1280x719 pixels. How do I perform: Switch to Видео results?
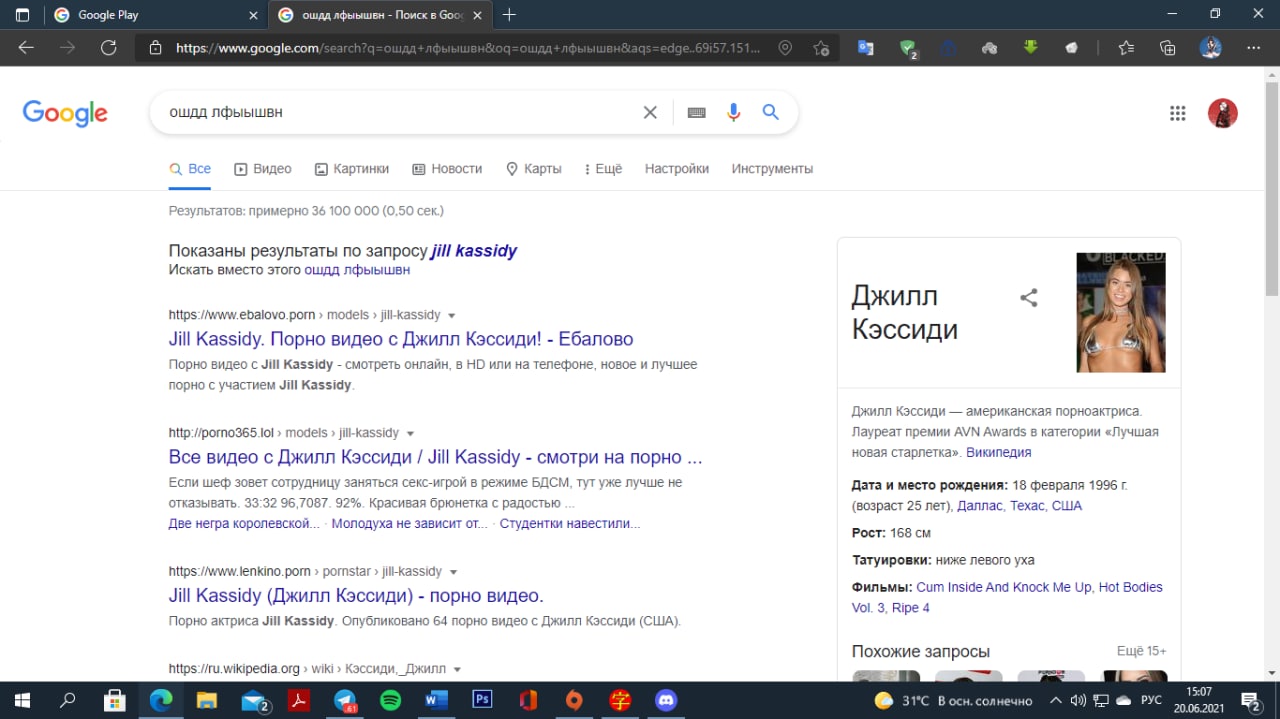click(263, 169)
